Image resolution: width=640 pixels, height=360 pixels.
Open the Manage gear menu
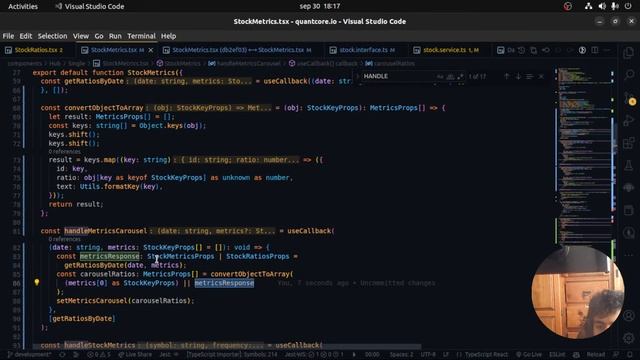click(x=629, y=338)
